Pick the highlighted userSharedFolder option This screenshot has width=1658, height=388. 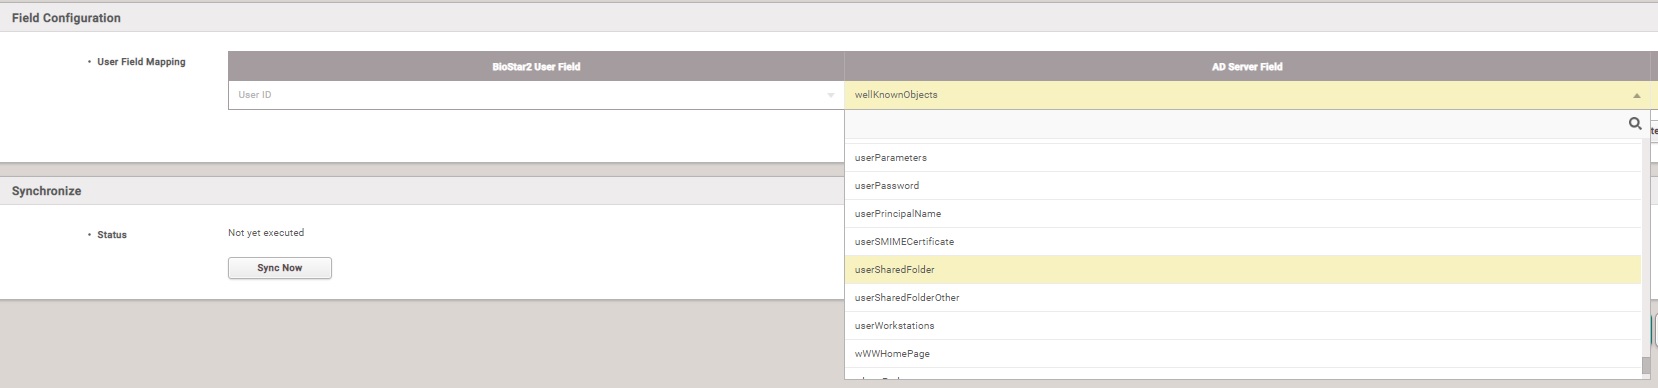pyautogui.click(x=1243, y=270)
